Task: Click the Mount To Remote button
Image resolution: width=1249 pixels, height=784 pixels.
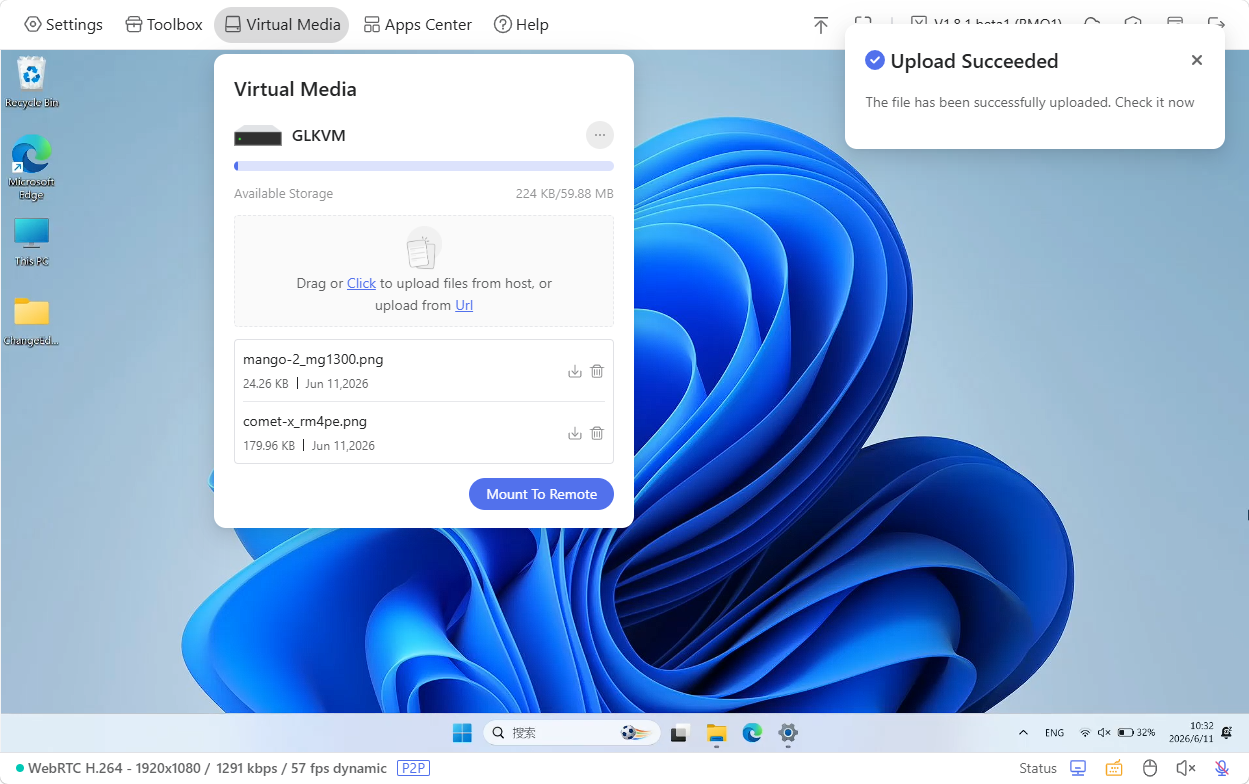Action: tap(541, 494)
